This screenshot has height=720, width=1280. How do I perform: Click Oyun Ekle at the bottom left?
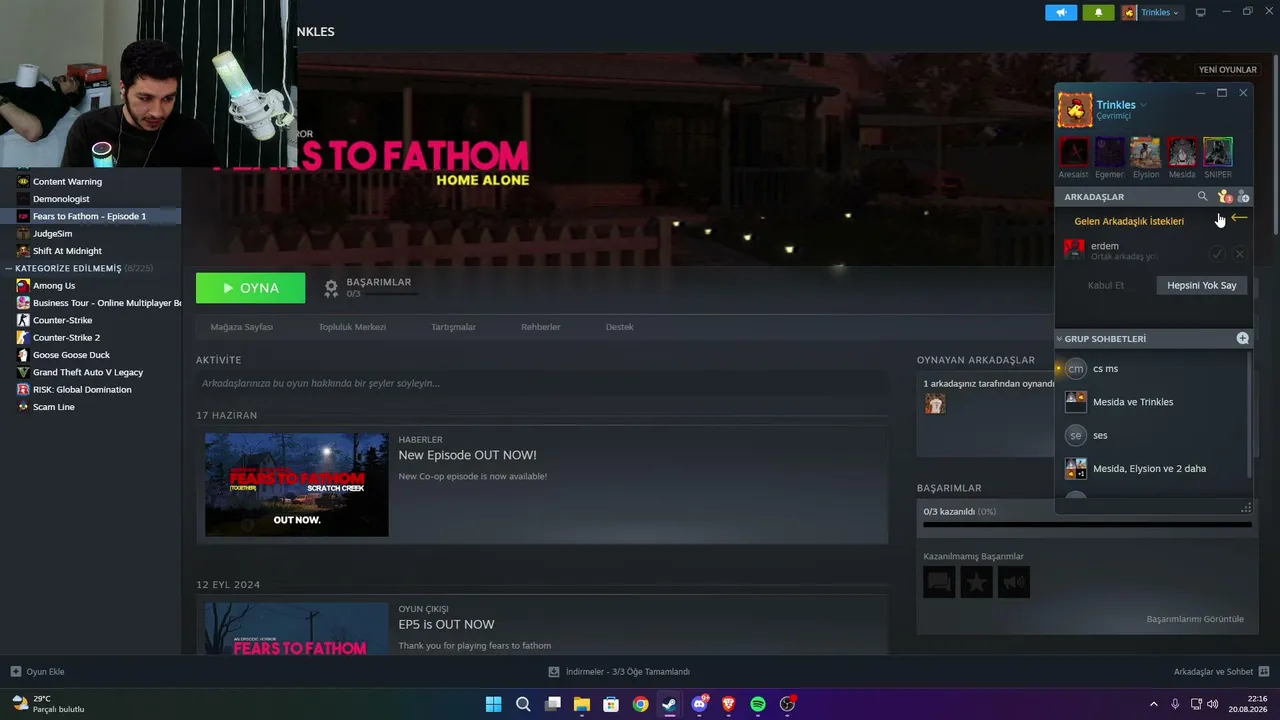click(x=37, y=672)
